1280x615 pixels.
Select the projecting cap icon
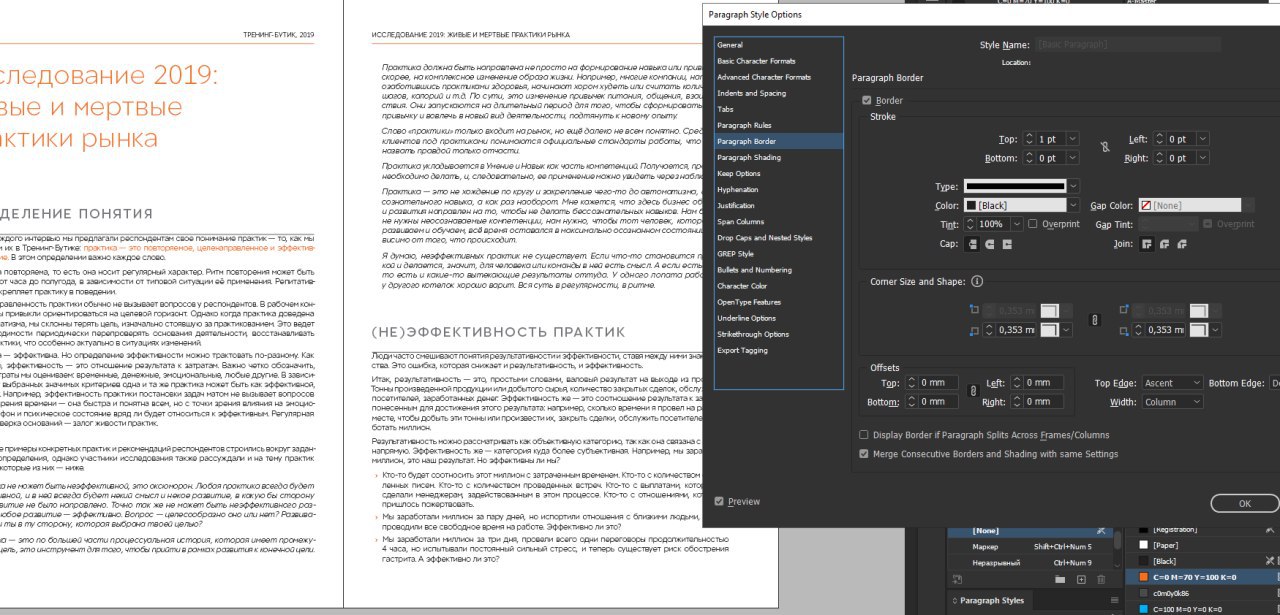click(1007, 243)
